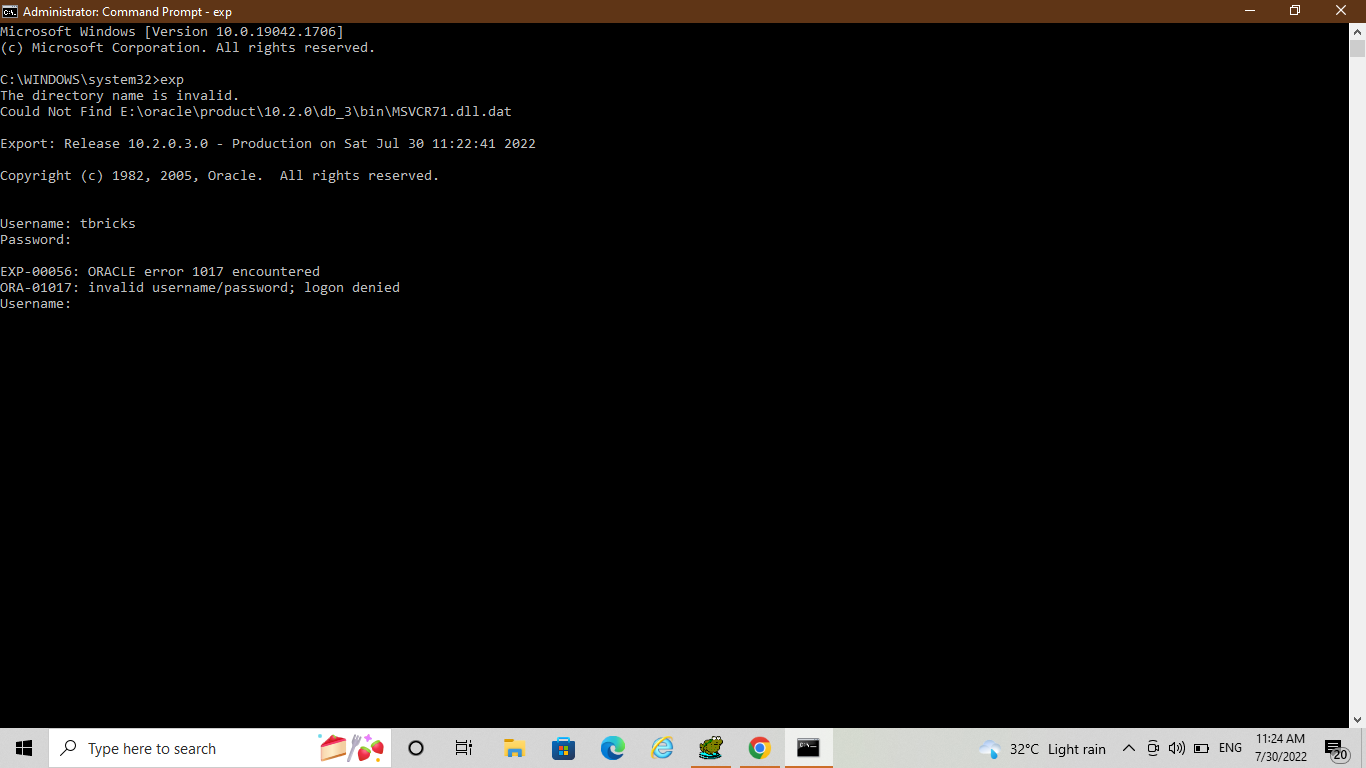
Task: Open the Windows Start menu
Action: click(24, 748)
